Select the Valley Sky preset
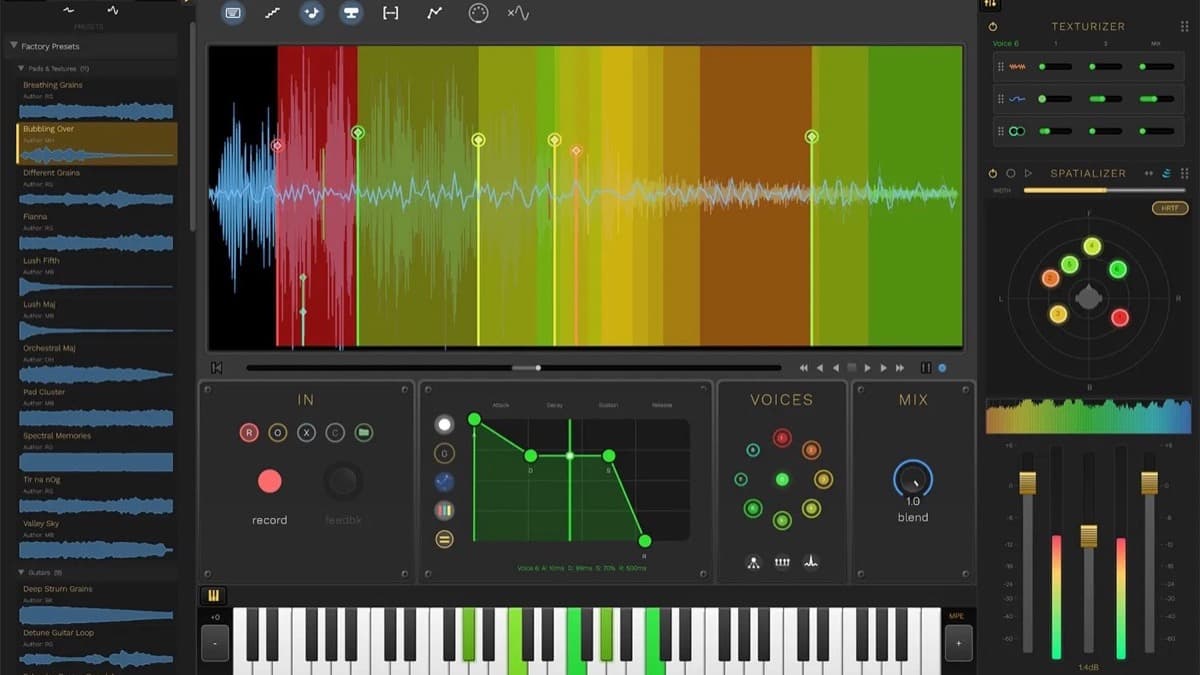 pos(98,540)
